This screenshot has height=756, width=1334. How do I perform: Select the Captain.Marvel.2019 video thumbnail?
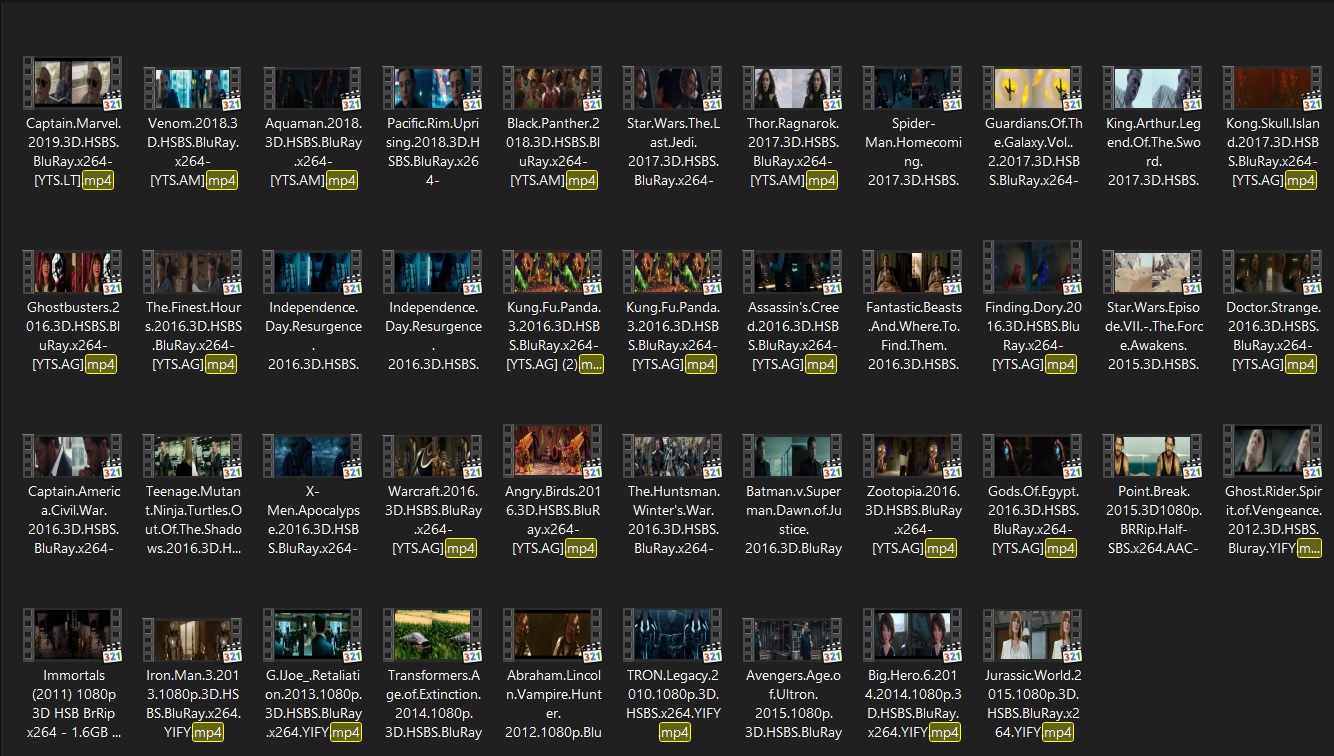[x=72, y=84]
